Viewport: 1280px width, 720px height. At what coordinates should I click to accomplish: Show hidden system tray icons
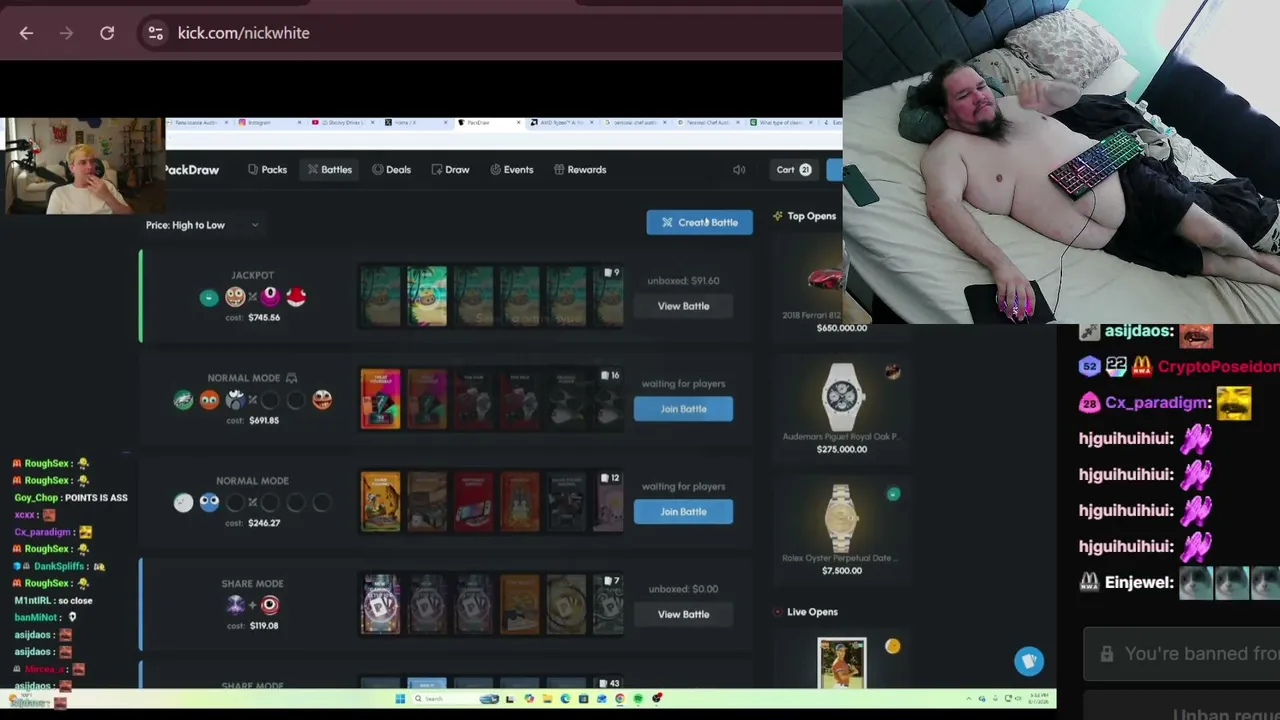[x=968, y=698]
